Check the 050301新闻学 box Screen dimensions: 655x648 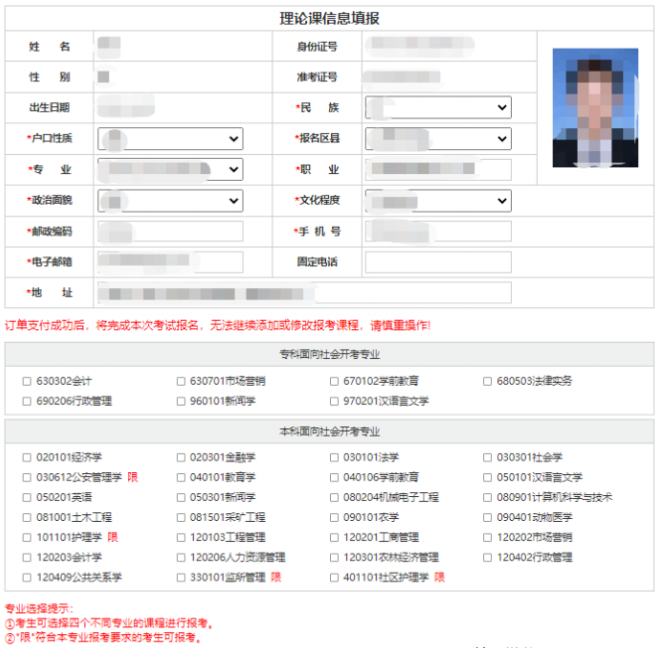(181, 498)
